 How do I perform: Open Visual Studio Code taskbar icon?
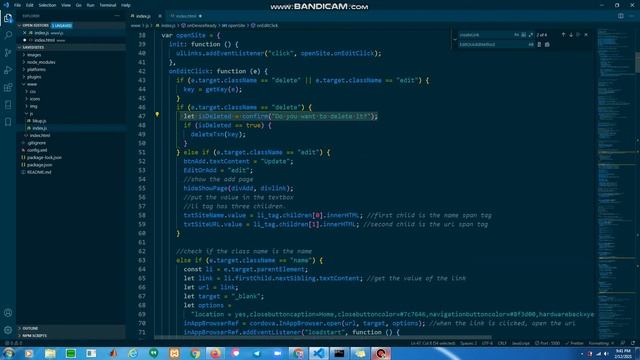pyautogui.click(x=319, y=353)
